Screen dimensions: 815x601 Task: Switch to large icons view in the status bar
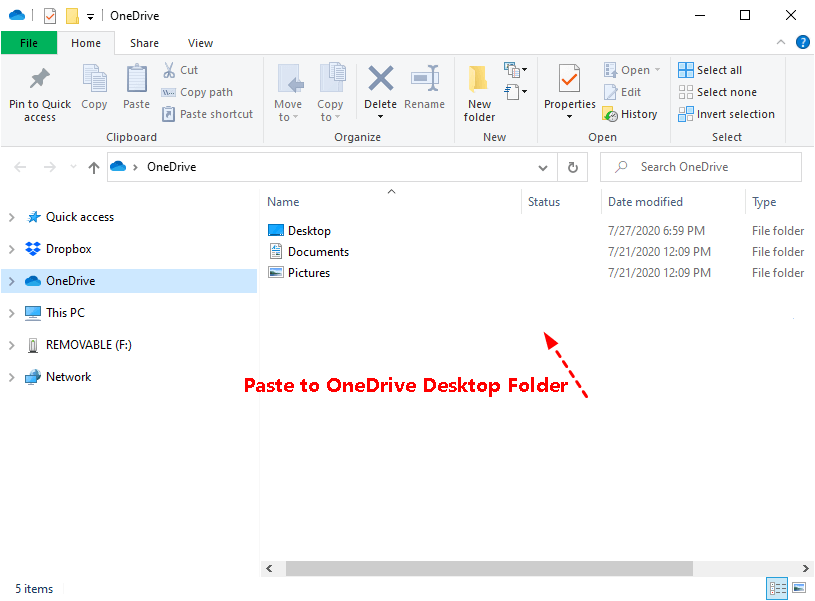coord(798,588)
